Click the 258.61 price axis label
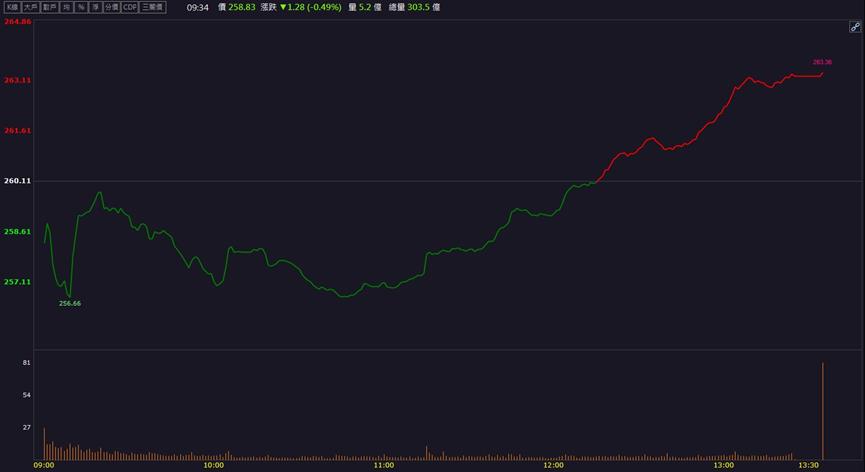This screenshot has width=865, height=472. [x=18, y=232]
